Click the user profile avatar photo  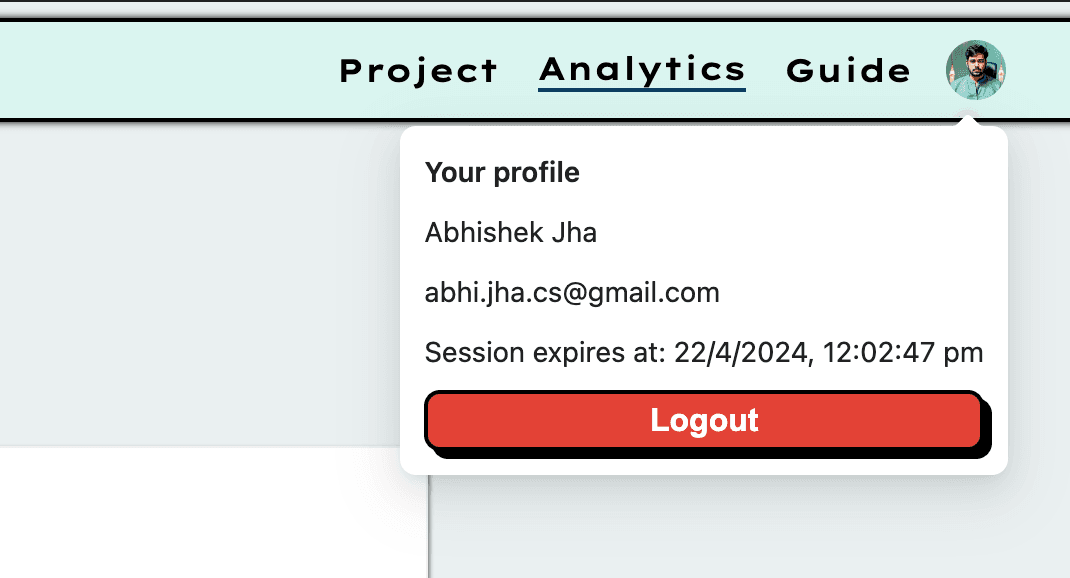tap(975, 70)
